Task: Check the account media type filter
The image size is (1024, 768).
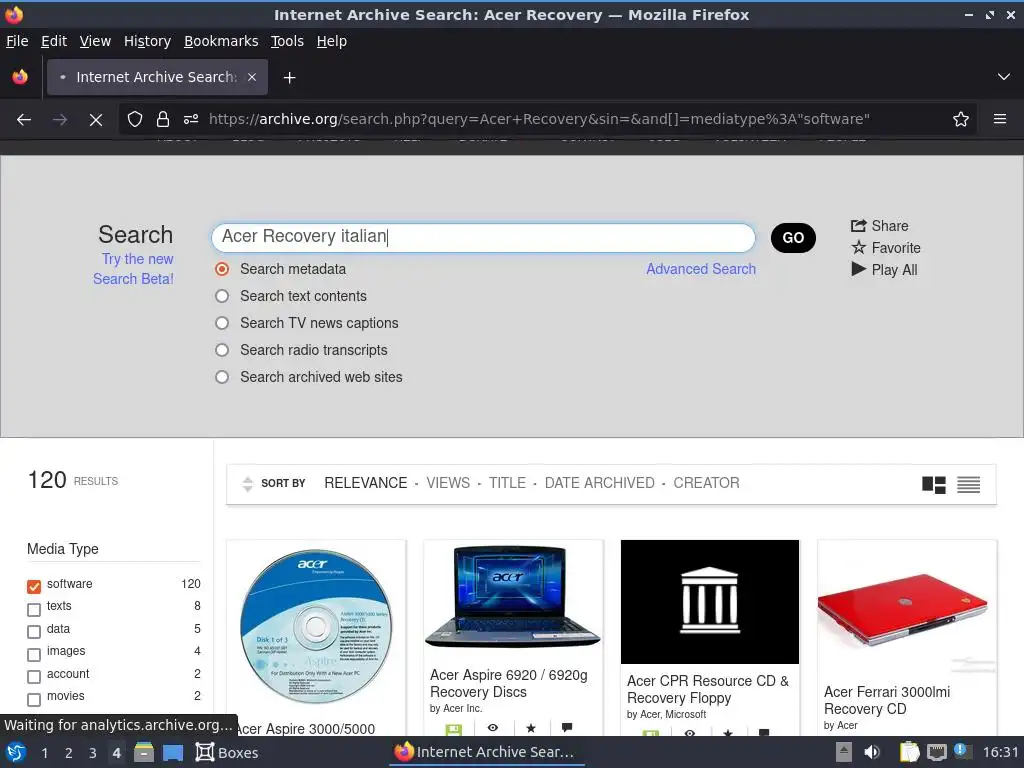Action: 34,677
